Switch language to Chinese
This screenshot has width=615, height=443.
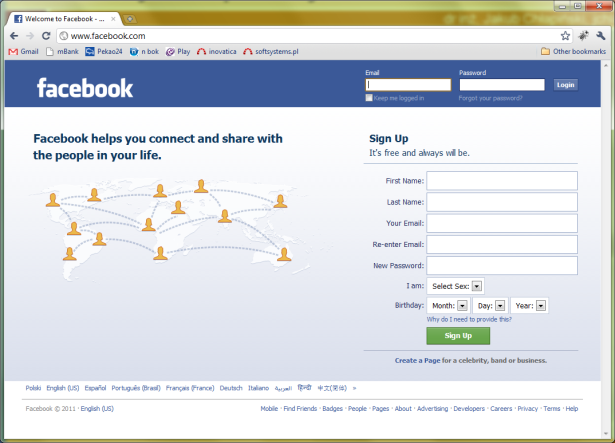click(332, 388)
